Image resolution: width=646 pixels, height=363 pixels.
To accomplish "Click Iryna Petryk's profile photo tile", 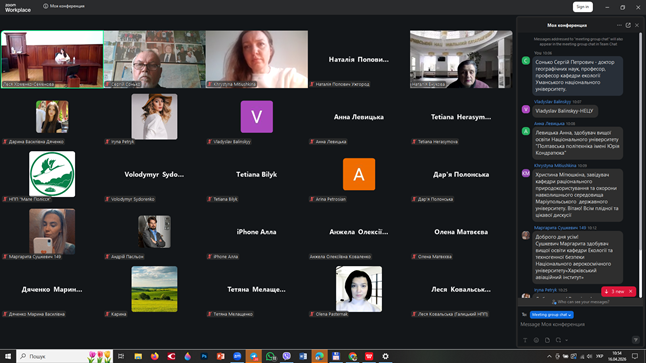I will (x=154, y=117).
